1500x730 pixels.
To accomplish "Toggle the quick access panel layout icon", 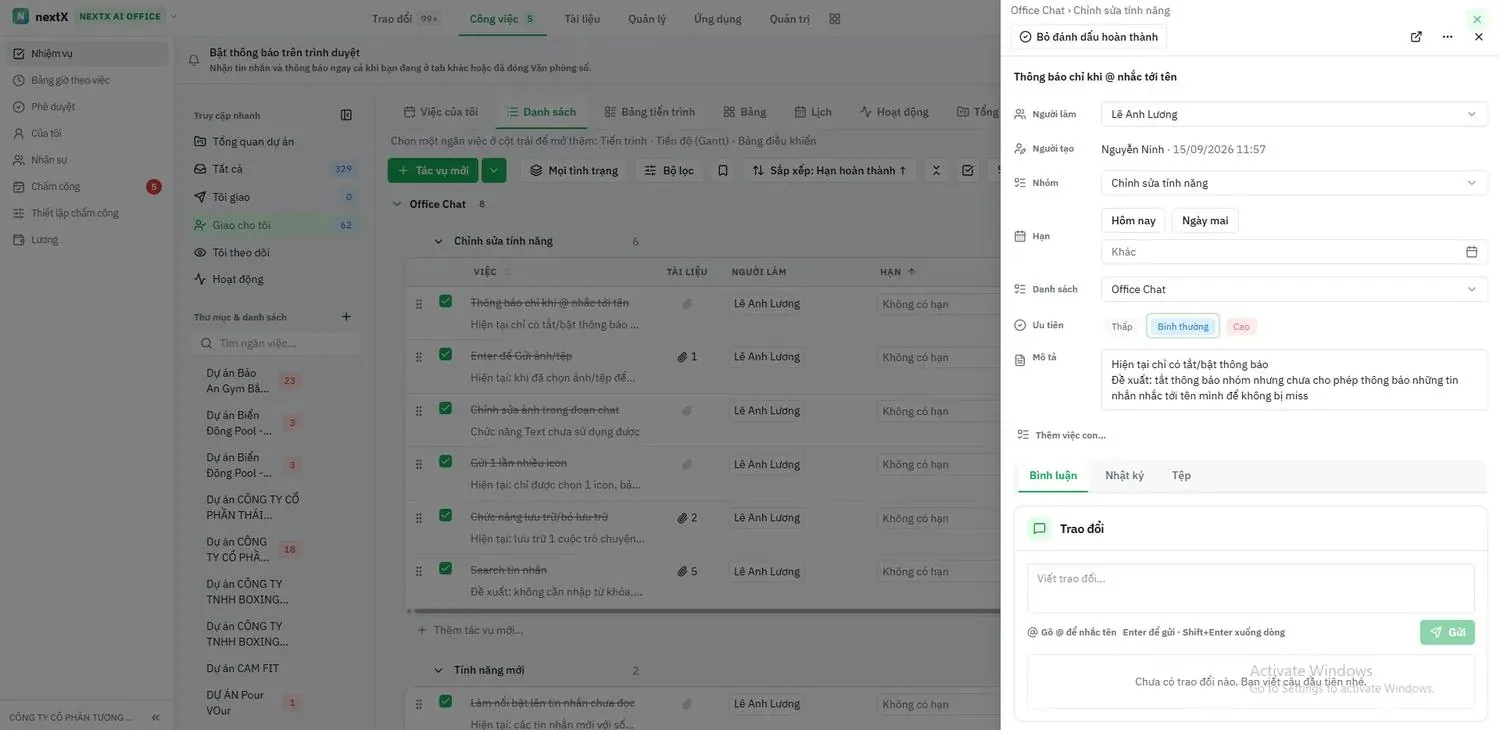I will (x=346, y=115).
